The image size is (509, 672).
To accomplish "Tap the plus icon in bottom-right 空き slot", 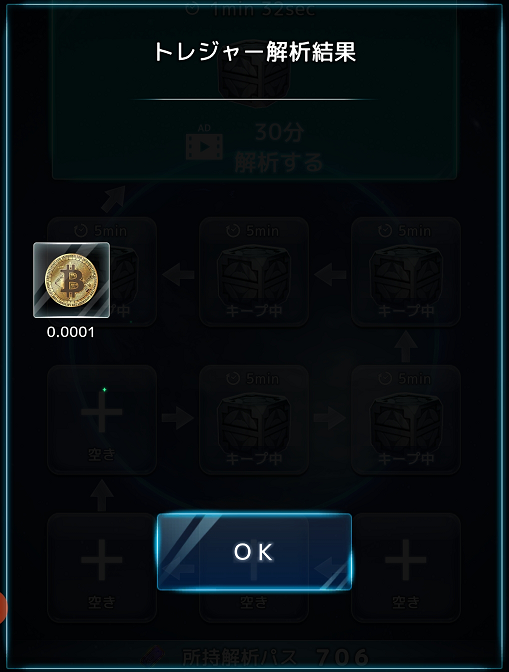I will 406,560.
